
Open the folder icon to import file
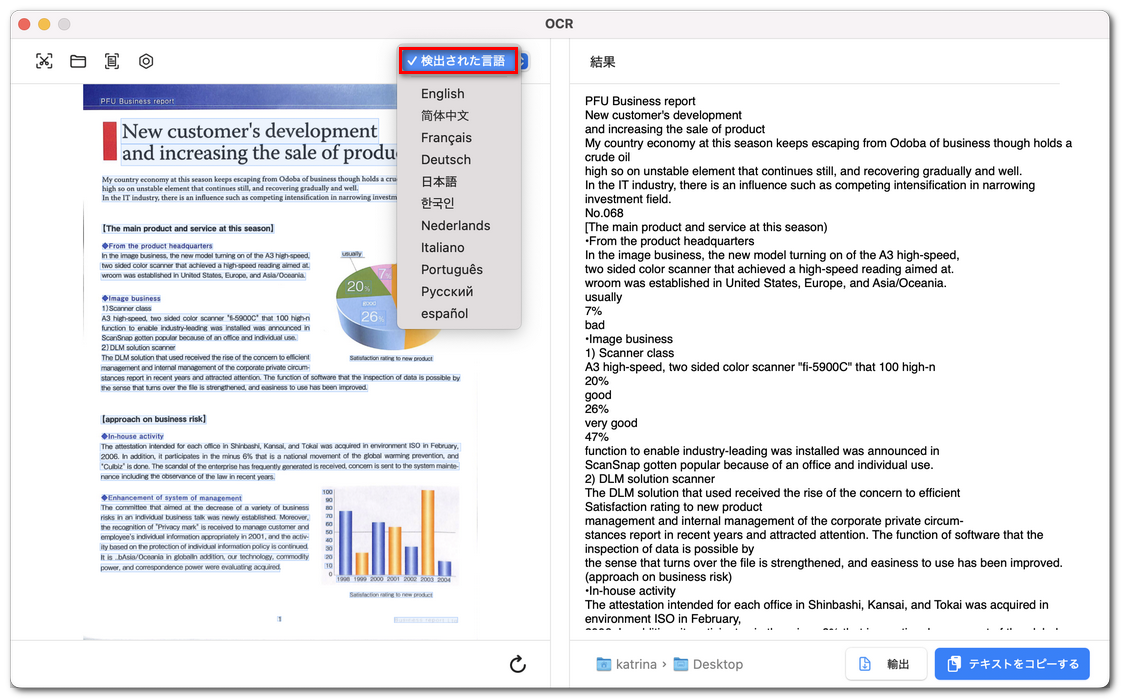pos(78,61)
